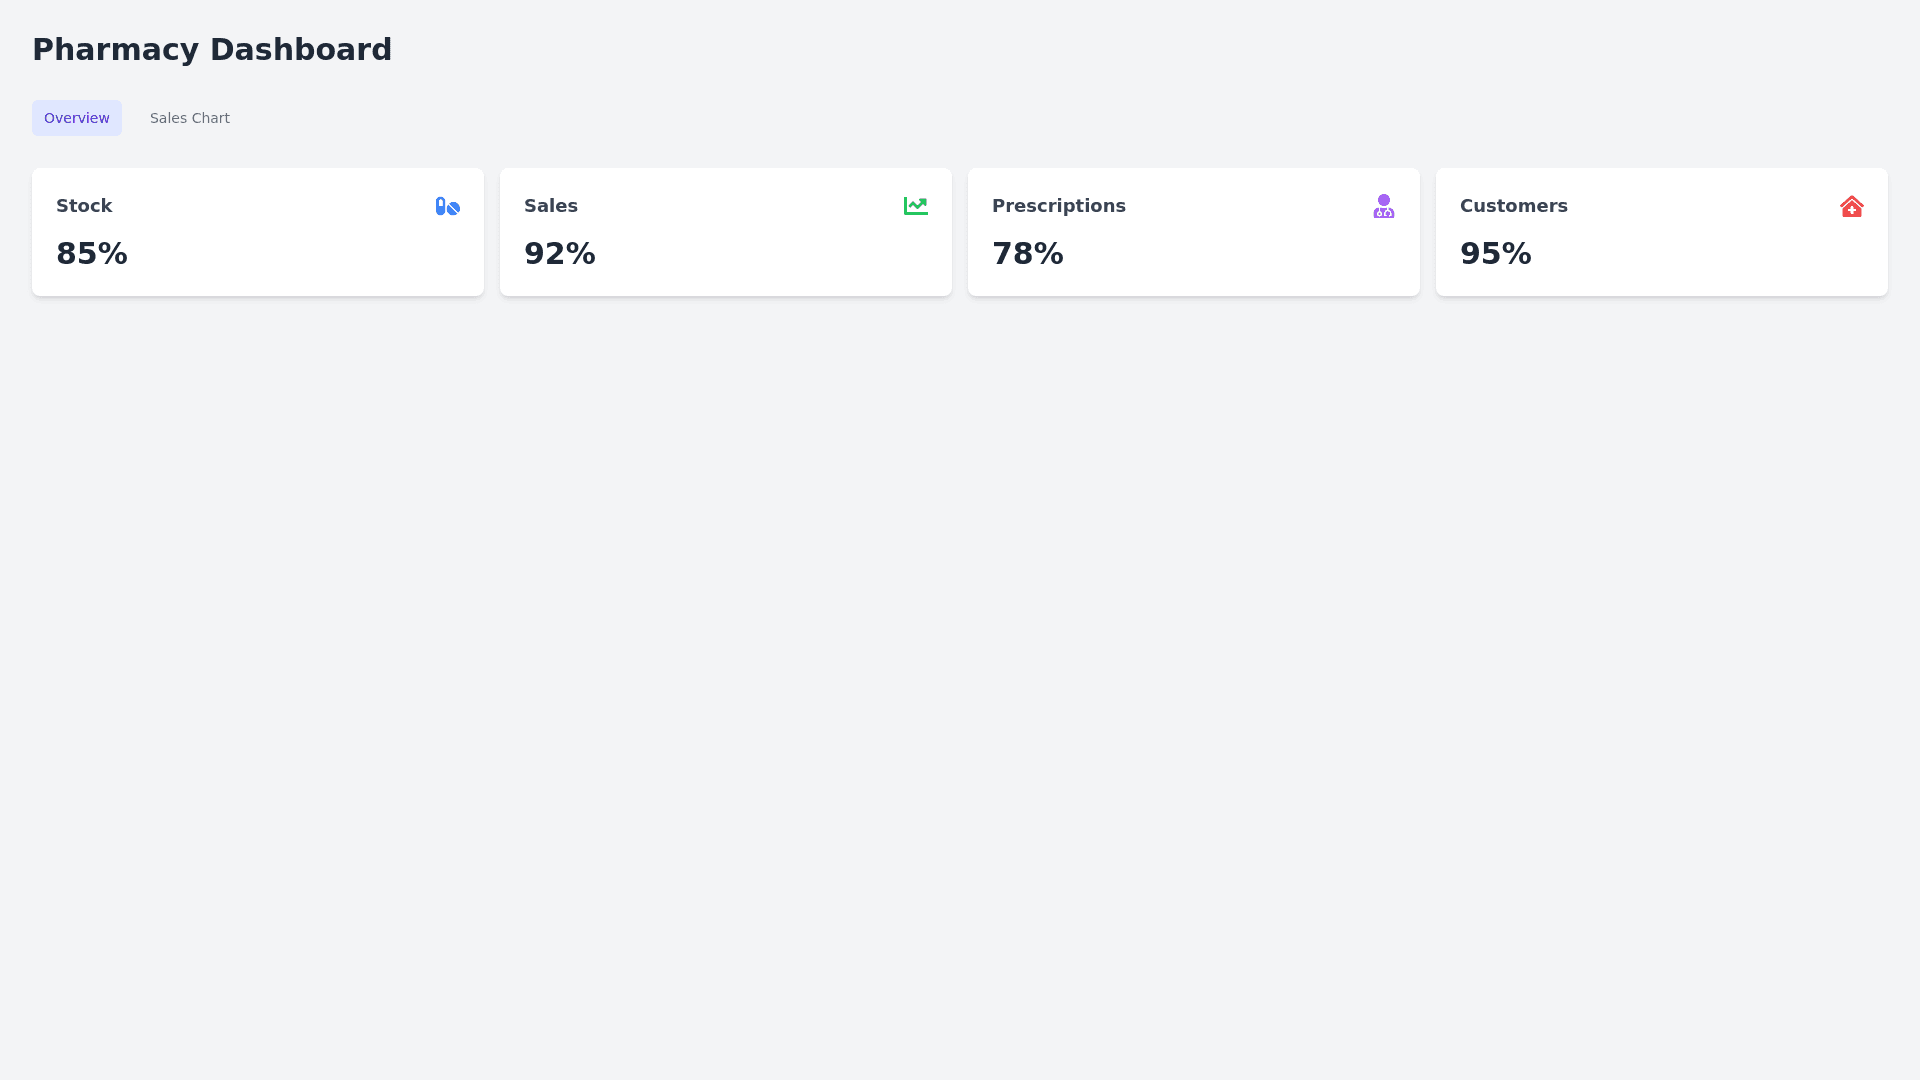Click the 78% prescriptions value

1028,254
